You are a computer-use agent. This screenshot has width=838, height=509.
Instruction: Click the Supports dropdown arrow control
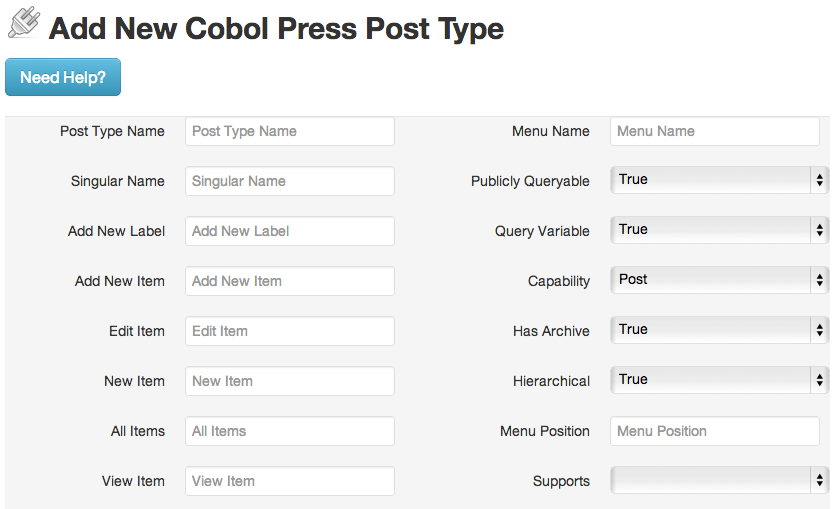coord(819,480)
